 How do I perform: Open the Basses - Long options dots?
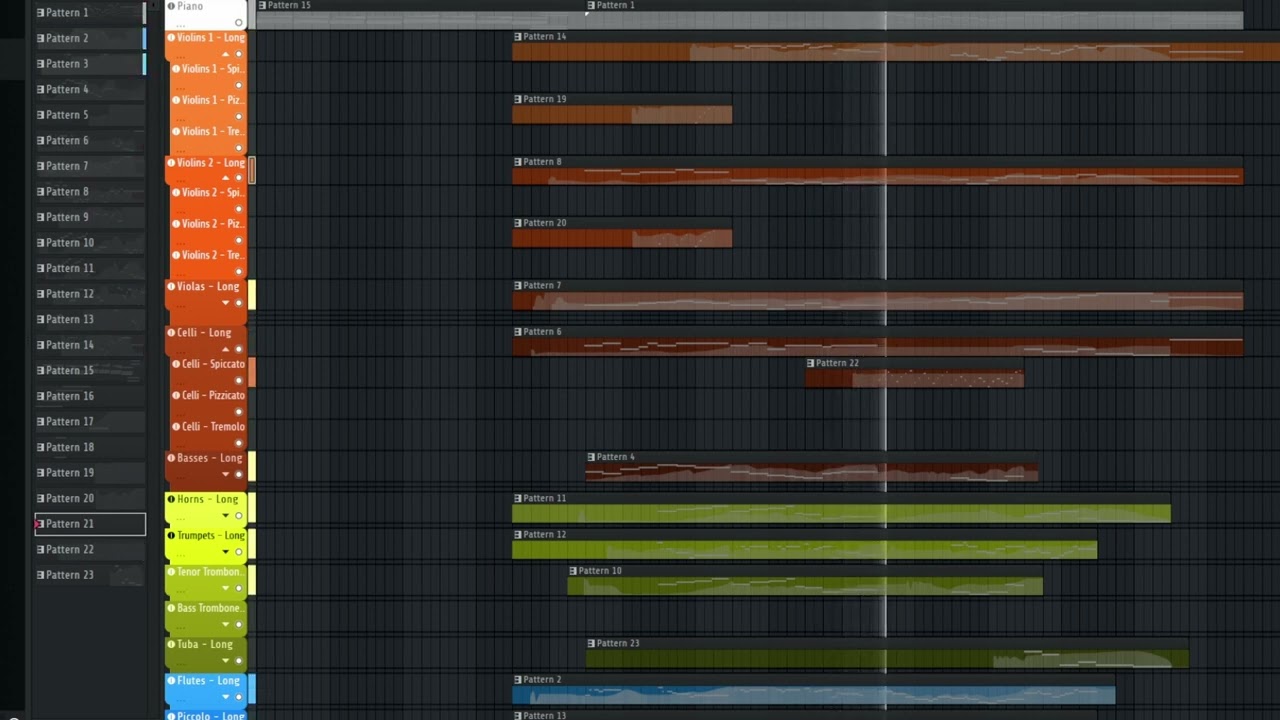pos(181,477)
